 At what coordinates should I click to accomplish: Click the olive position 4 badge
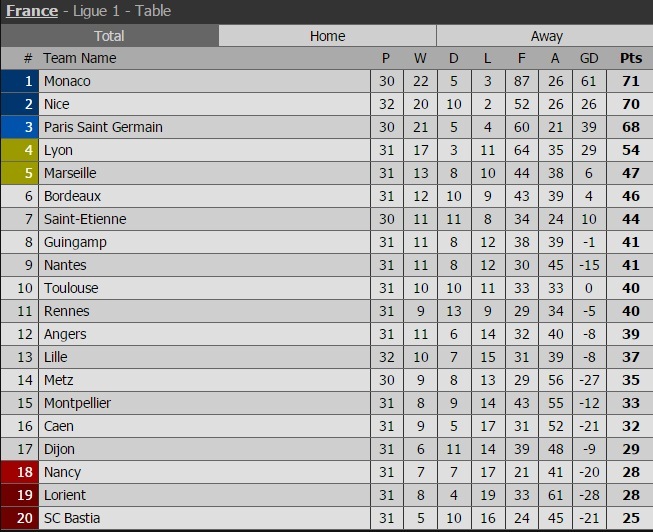click(x=19, y=150)
